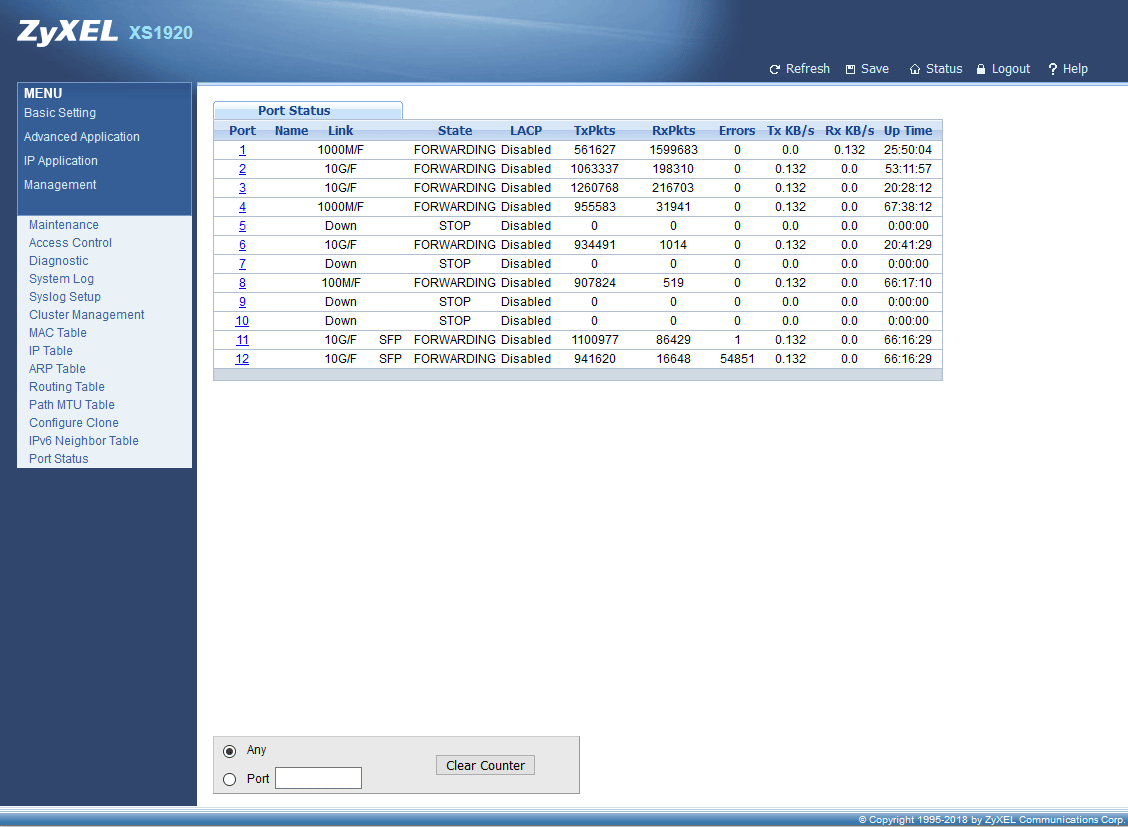Click up time value 53:11:57

coord(908,169)
